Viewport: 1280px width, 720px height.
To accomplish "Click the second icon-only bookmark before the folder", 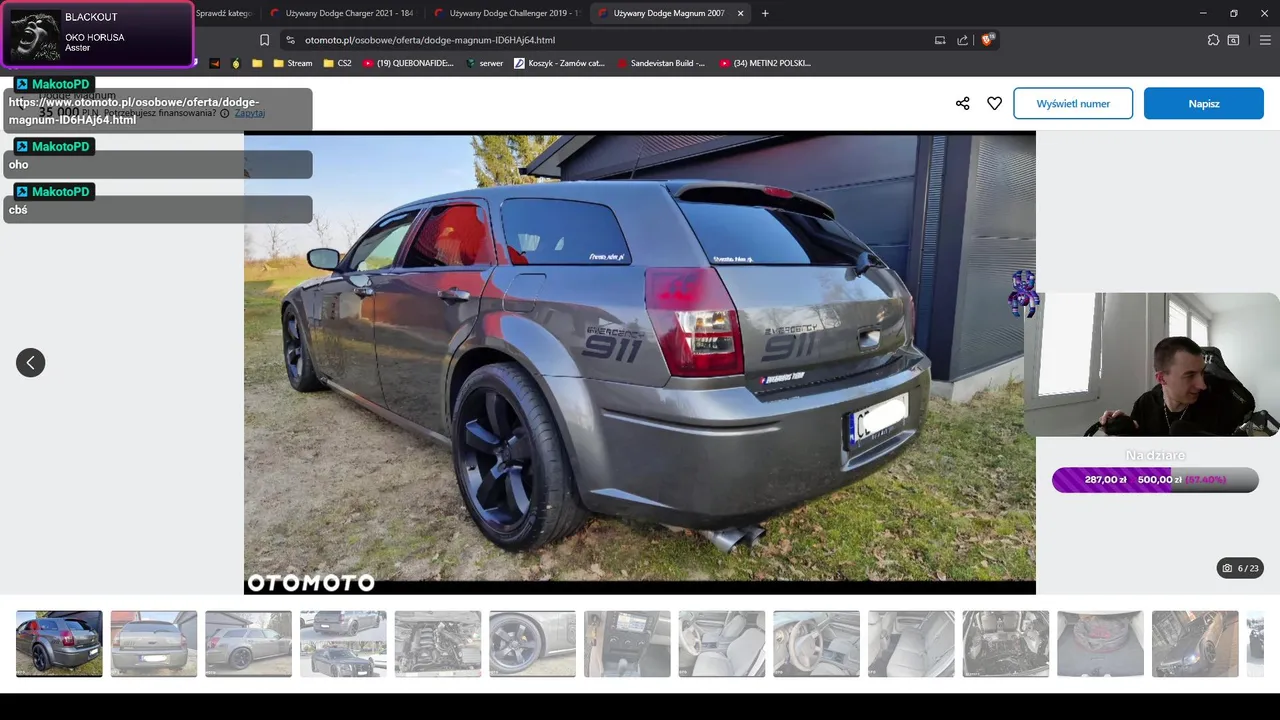I will [236, 63].
